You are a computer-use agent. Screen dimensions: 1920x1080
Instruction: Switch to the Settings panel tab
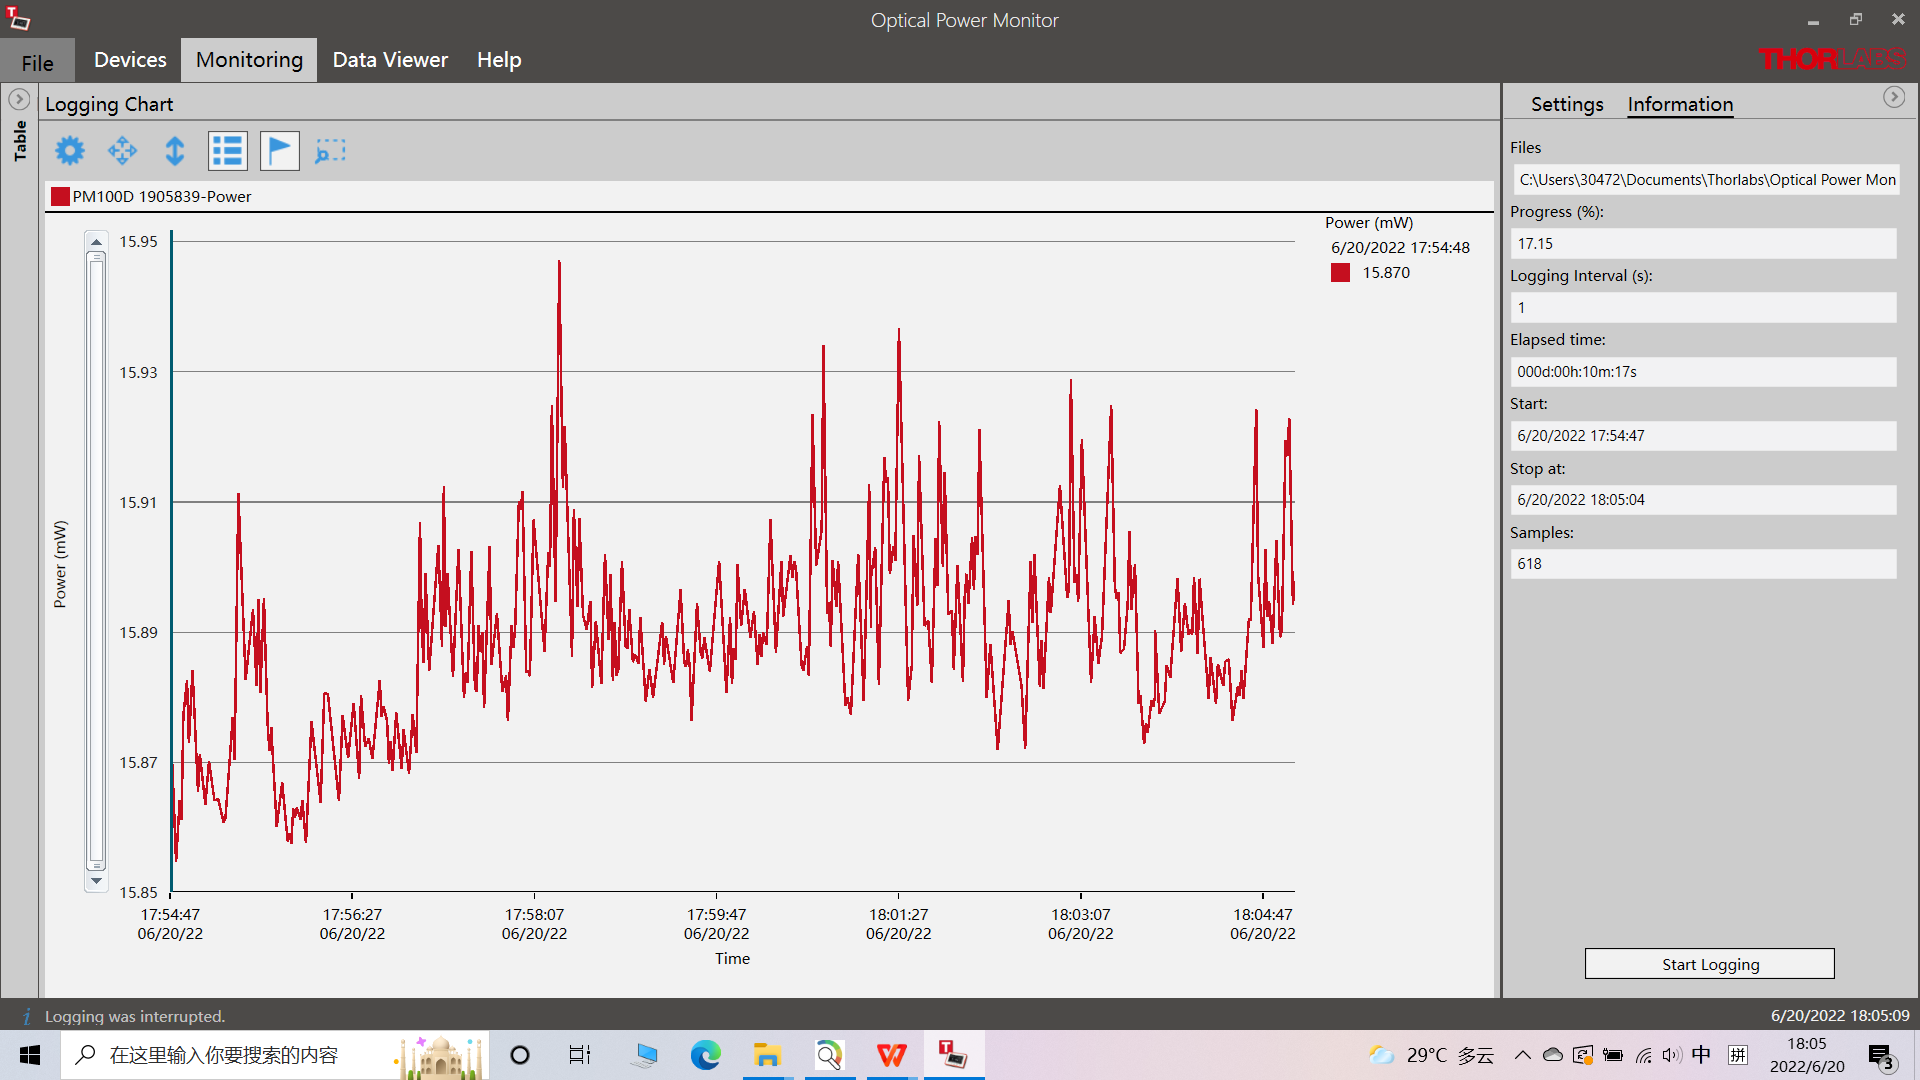point(1567,104)
